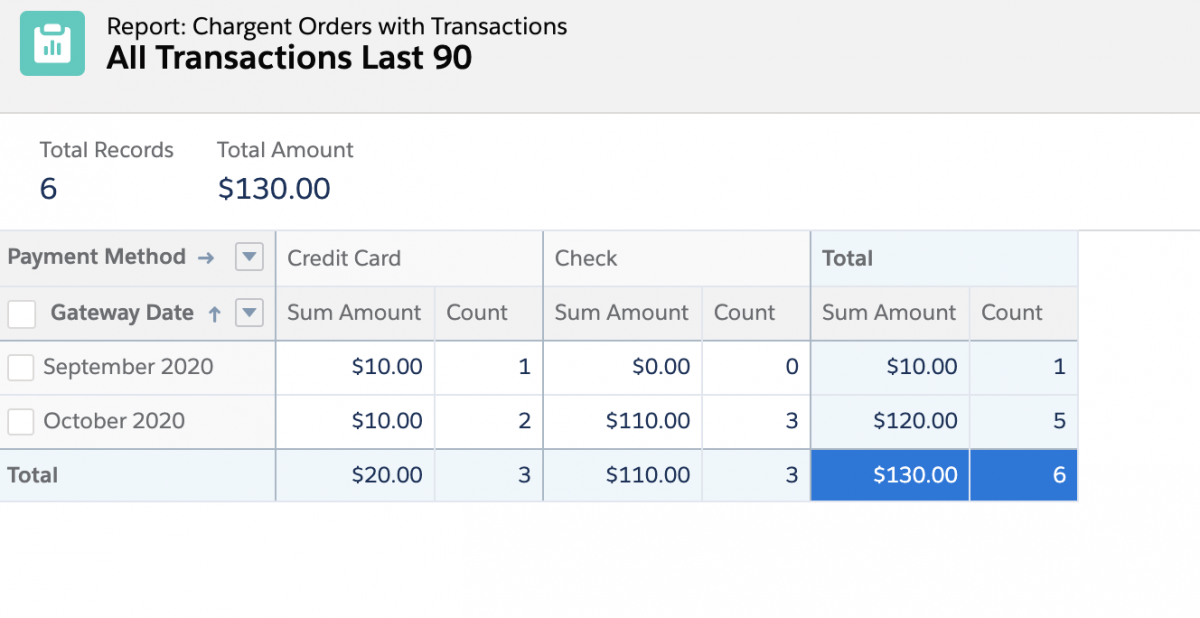
Task: Check the October 2020 row checkbox
Action: pos(21,422)
